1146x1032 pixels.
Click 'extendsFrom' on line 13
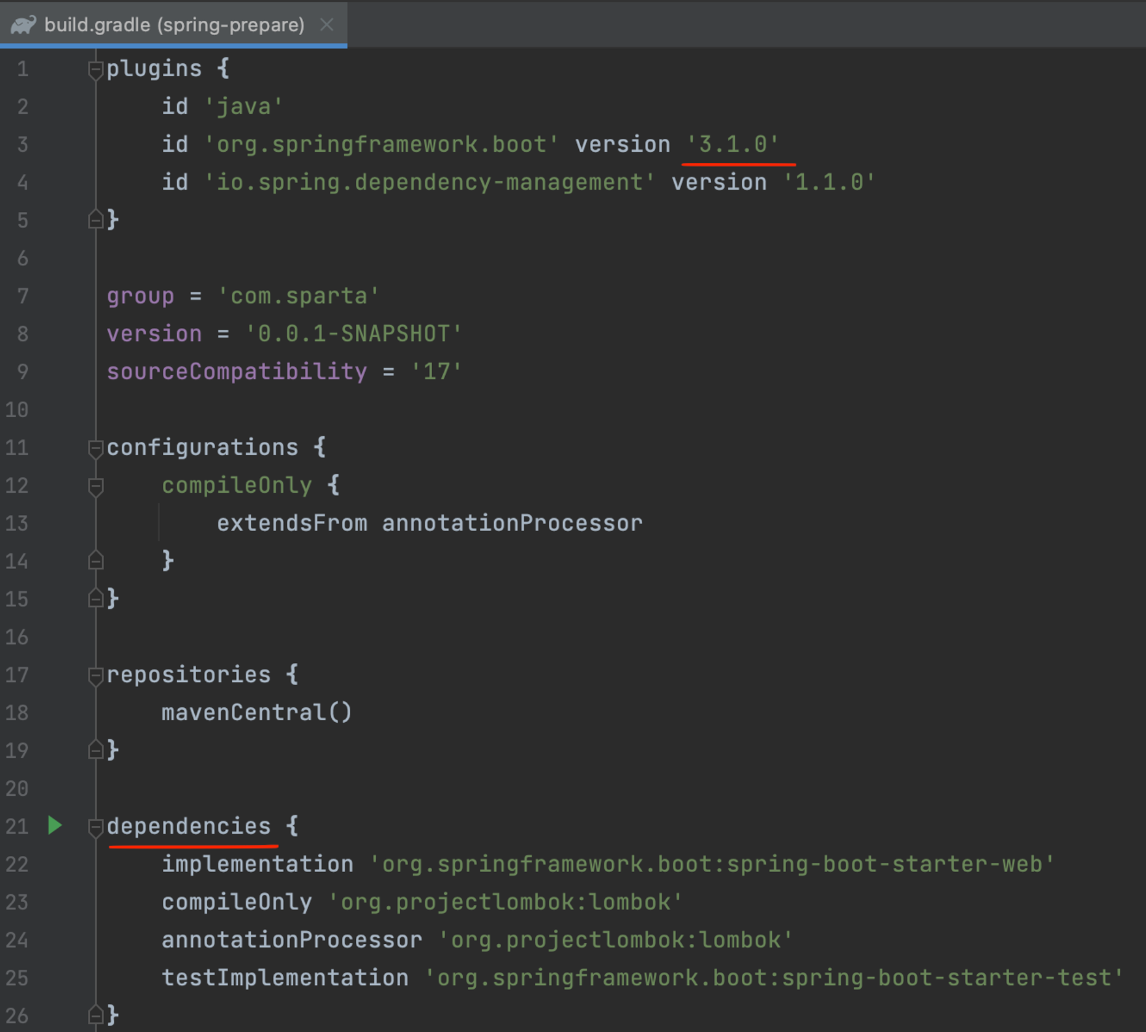pos(292,523)
